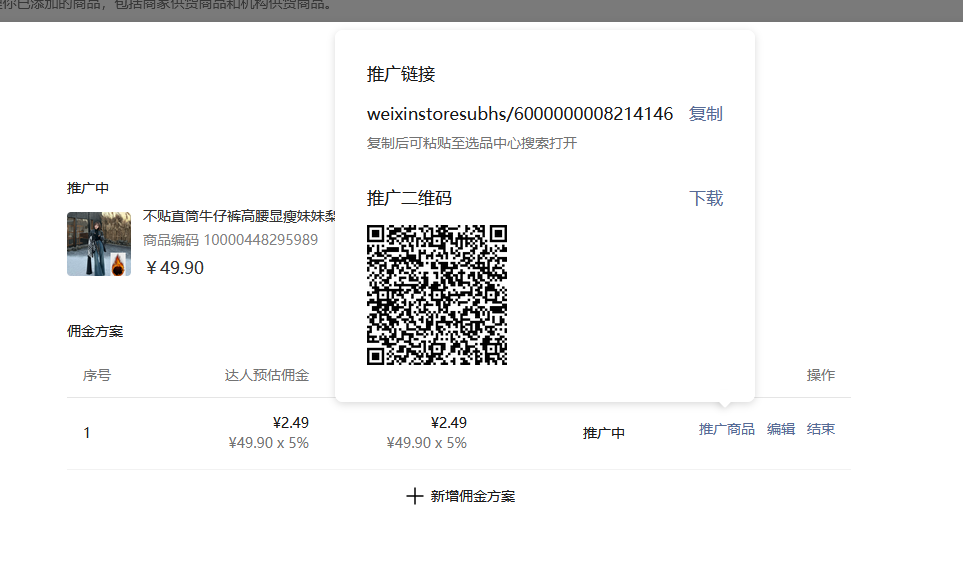Click the promotion QR code image
The image size is (963, 578).
pyautogui.click(x=437, y=295)
